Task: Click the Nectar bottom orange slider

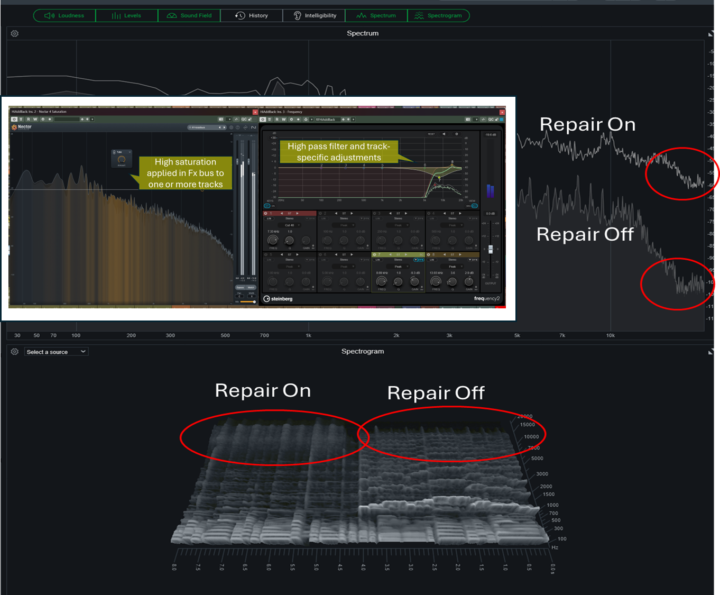Action: click(x=248, y=302)
